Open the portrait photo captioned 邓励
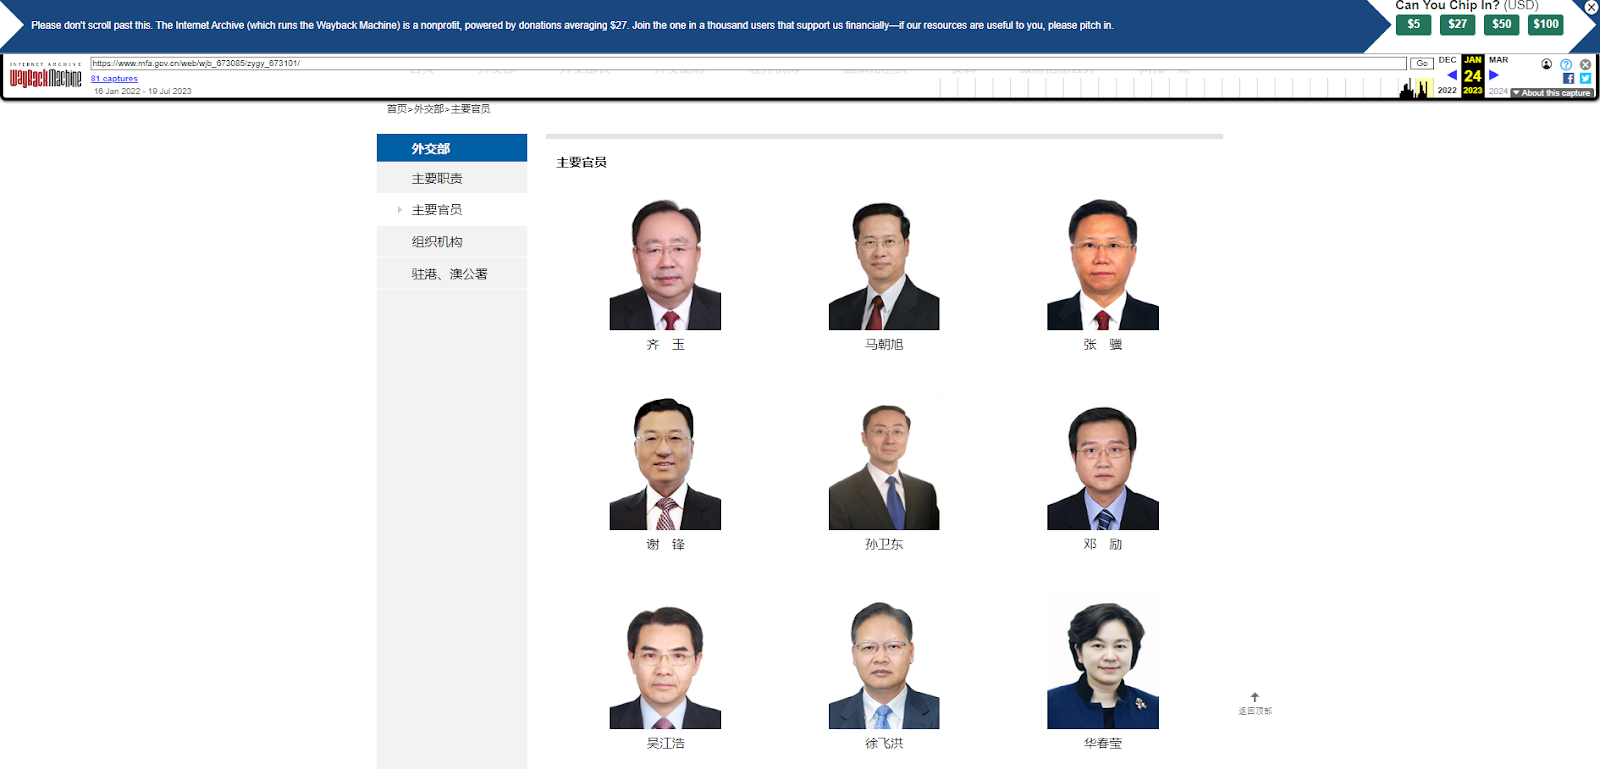Screen dimensions: 1600x769 point(1103,464)
